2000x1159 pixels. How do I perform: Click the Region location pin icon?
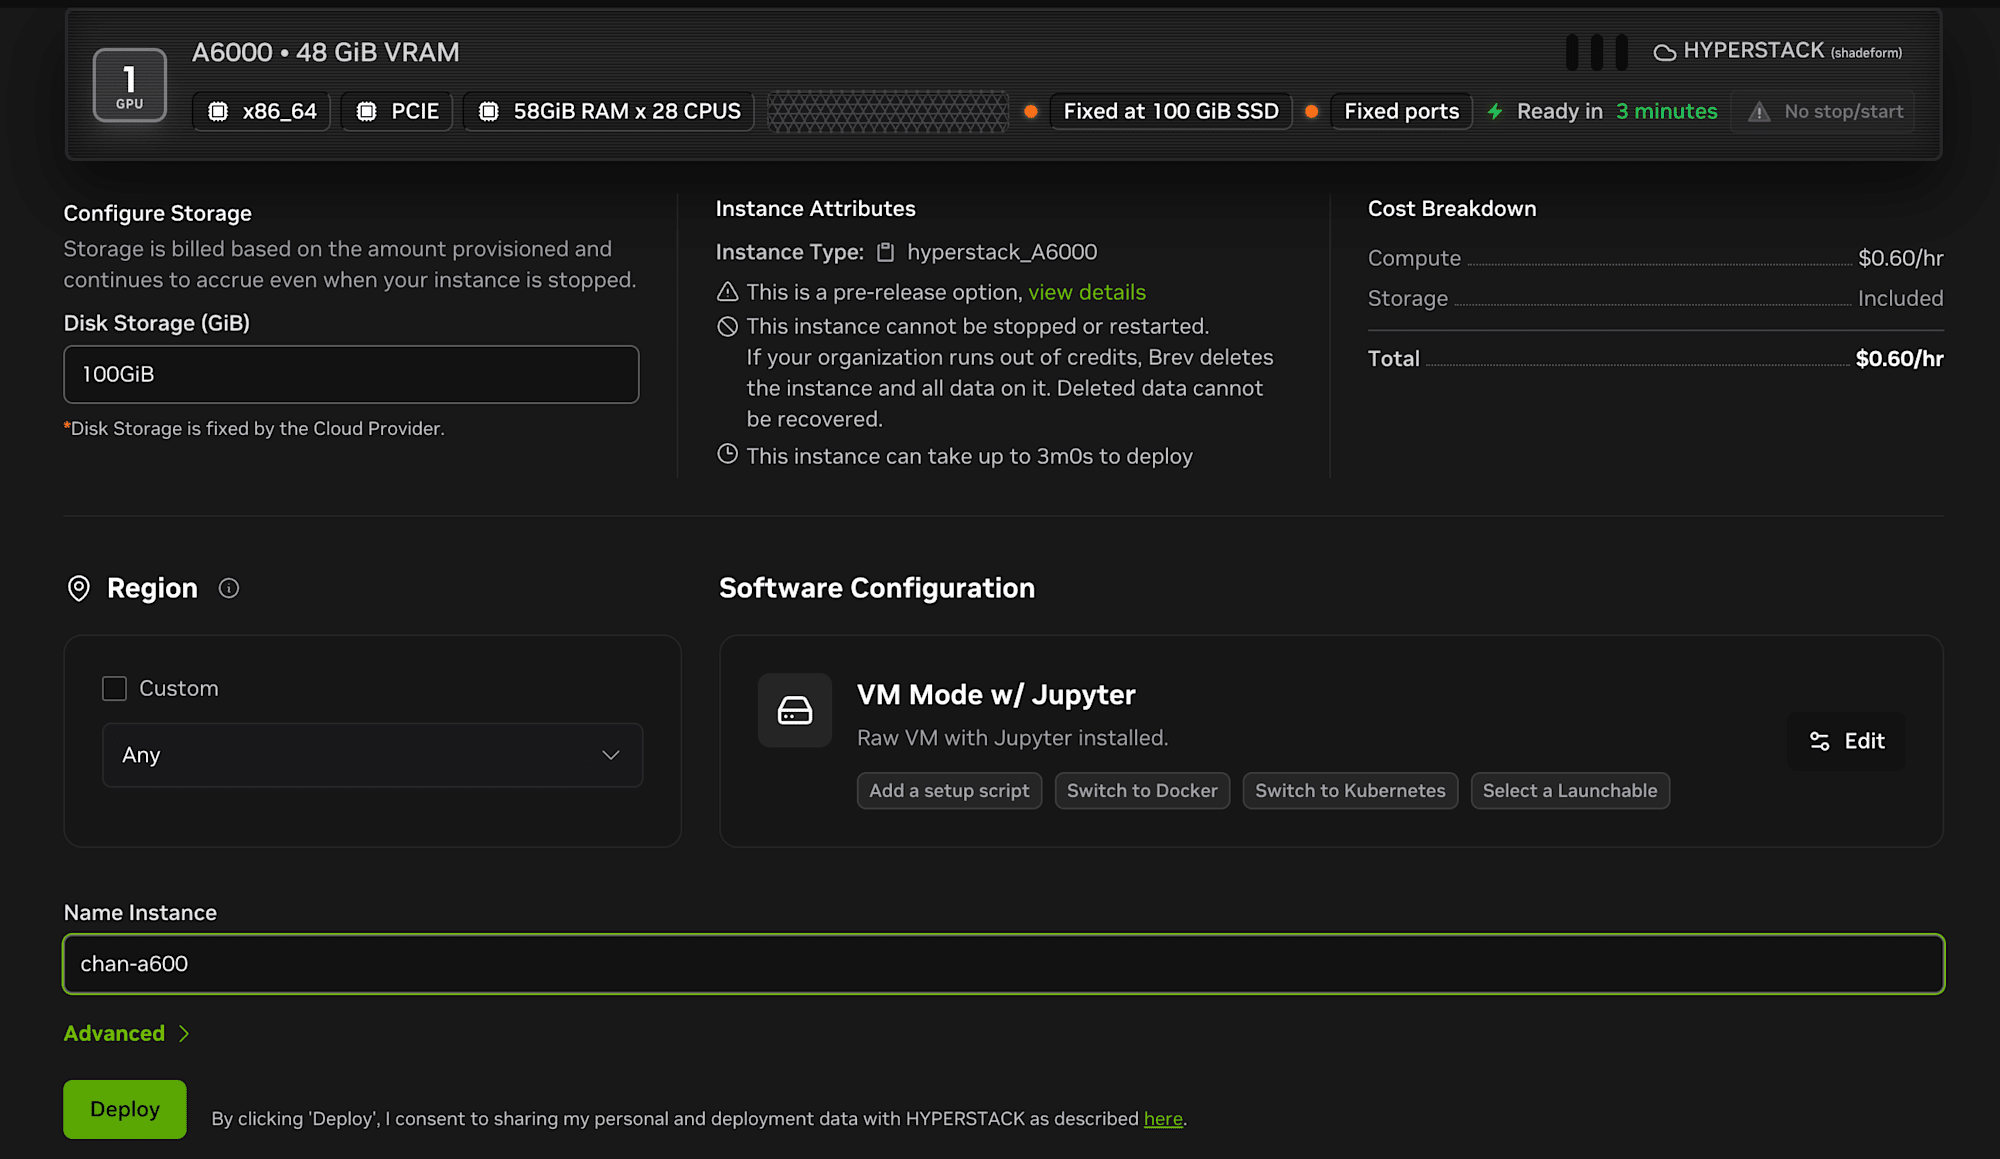point(79,588)
